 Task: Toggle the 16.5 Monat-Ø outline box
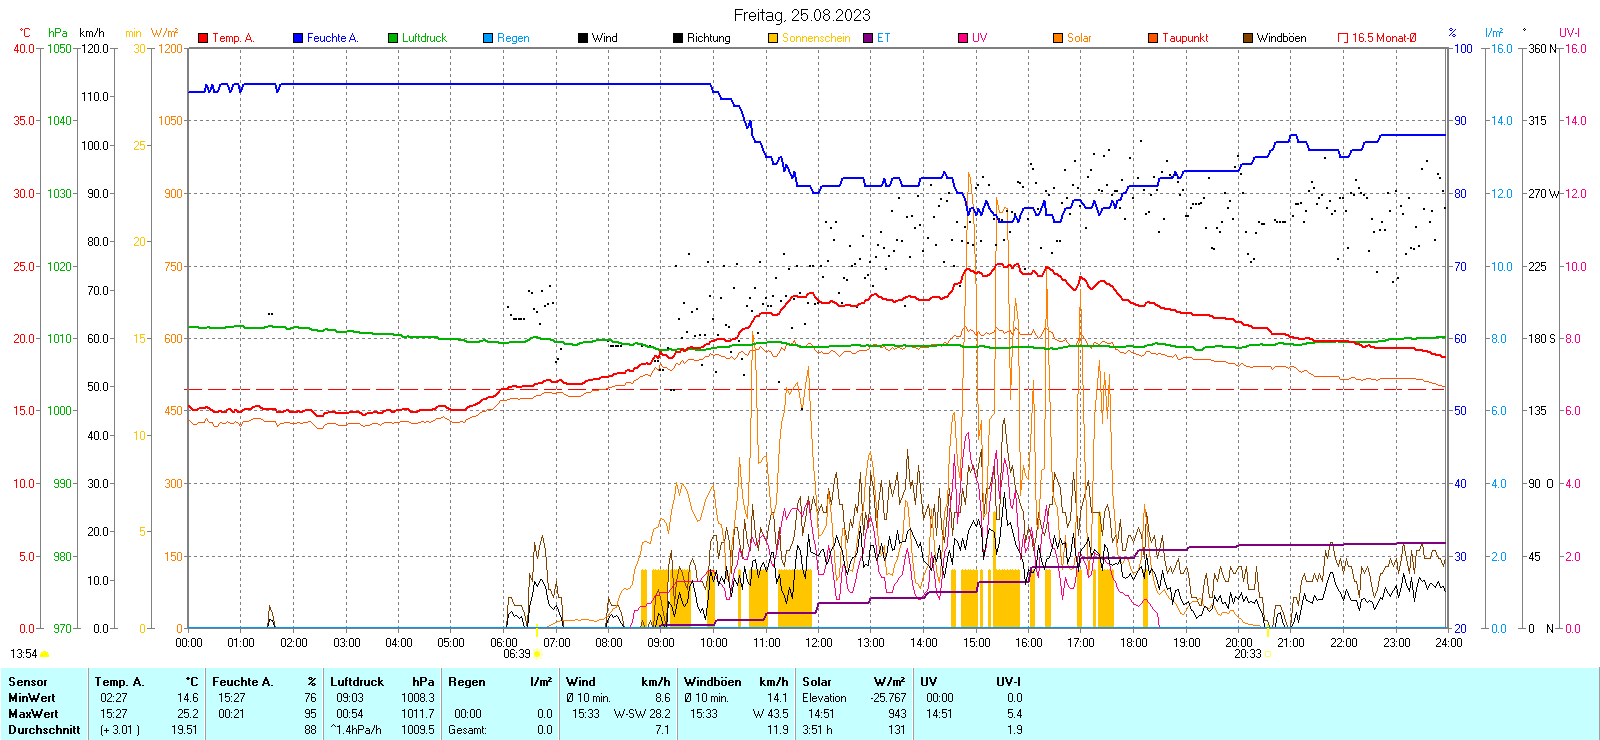point(1343,38)
